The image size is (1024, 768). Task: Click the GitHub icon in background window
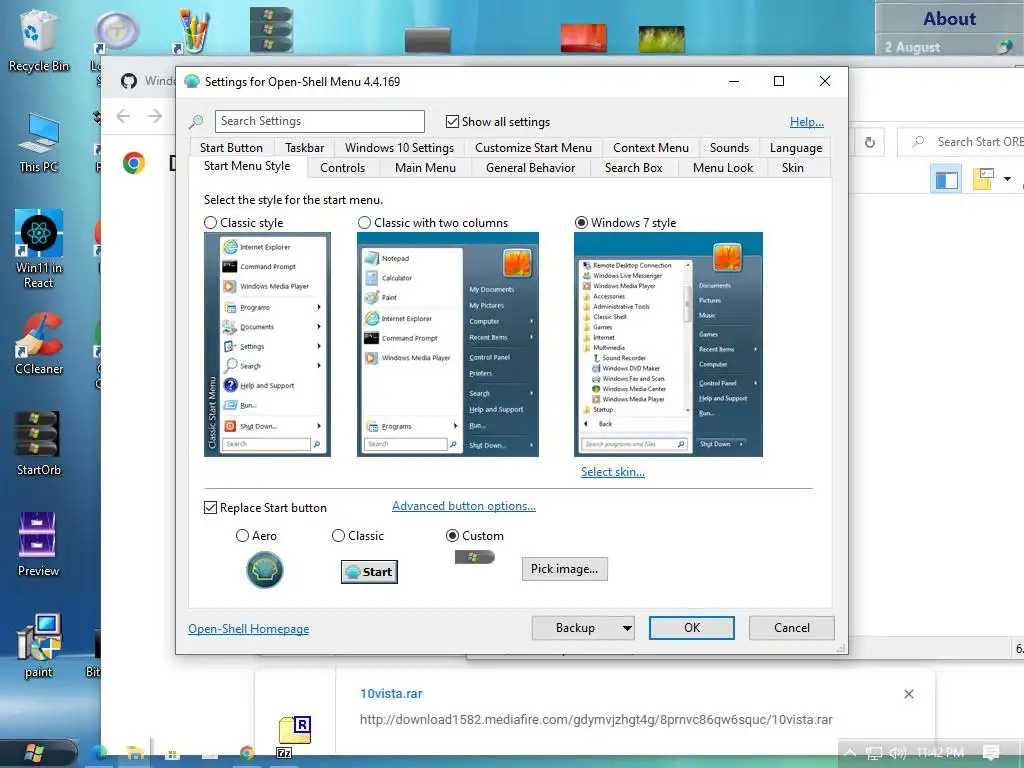pyautogui.click(x=129, y=81)
